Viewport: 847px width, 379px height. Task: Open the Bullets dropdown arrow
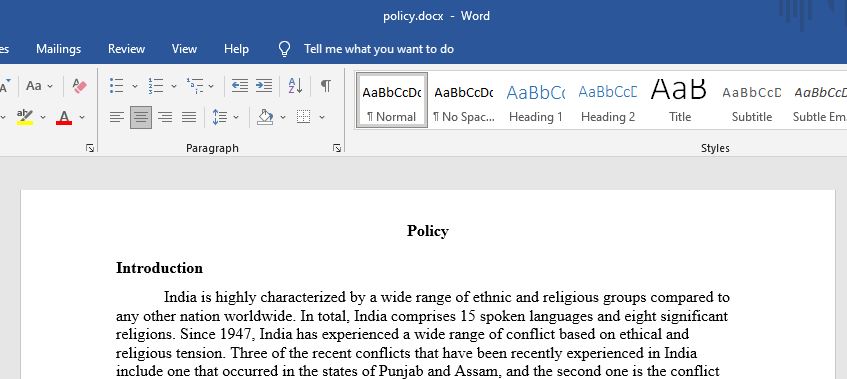click(135, 86)
